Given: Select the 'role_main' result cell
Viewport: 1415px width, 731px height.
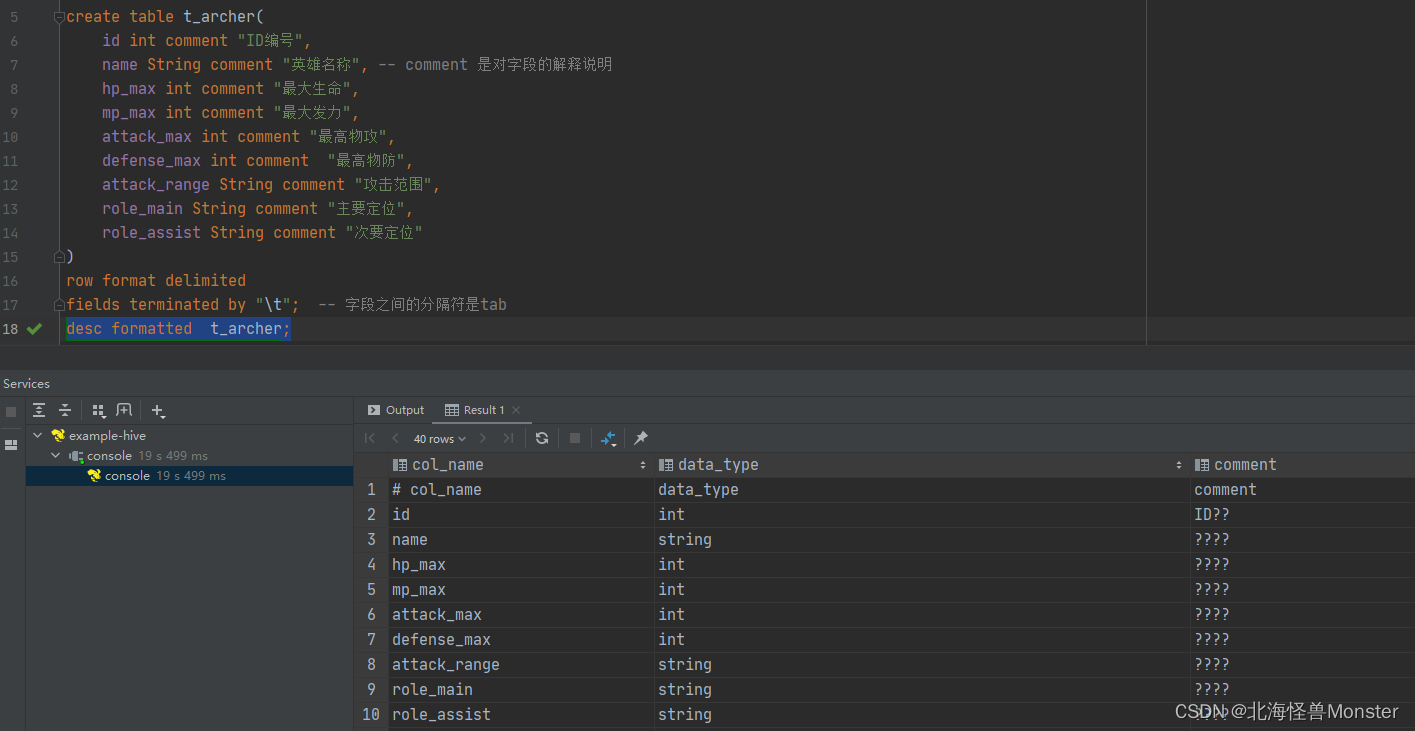Looking at the screenshot, I should 521,690.
